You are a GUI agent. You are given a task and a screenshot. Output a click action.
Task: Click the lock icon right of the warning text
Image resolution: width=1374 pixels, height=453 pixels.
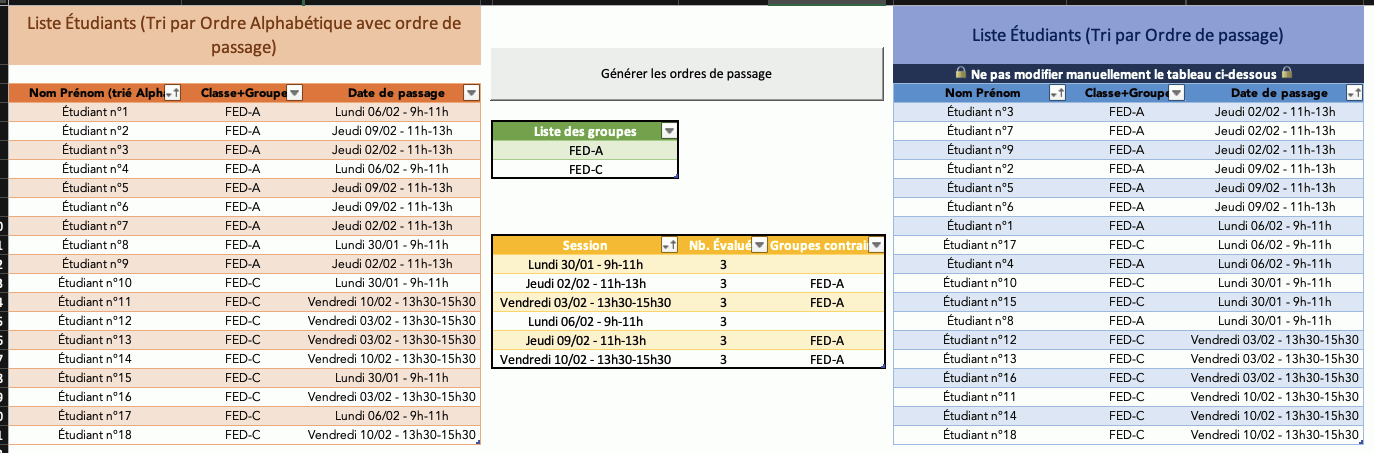coord(1287,73)
